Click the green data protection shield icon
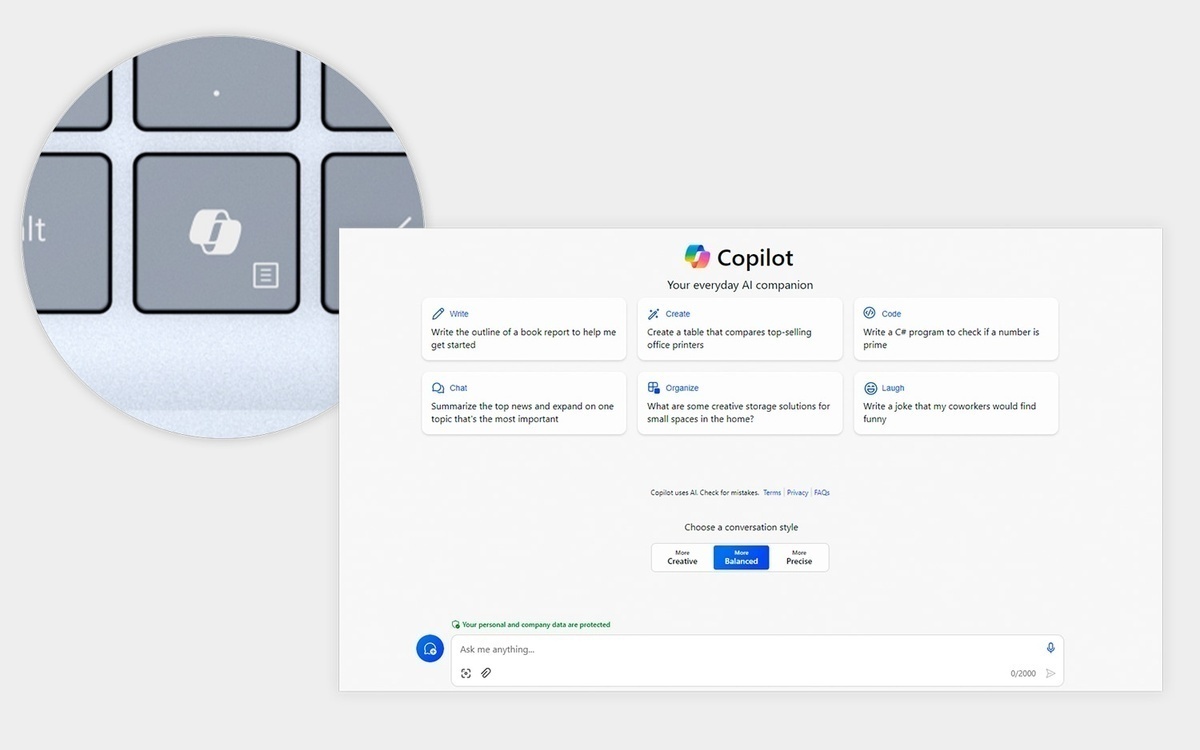Screen dimensions: 1200x750 [456, 624]
